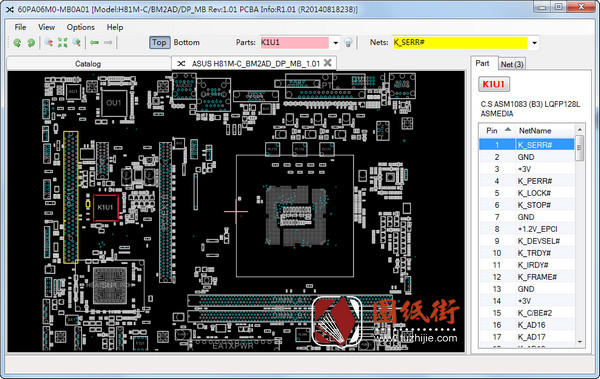Click the pin list scroll up arrow
Image resolution: width=600 pixels, height=379 pixels.
tap(580, 130)
